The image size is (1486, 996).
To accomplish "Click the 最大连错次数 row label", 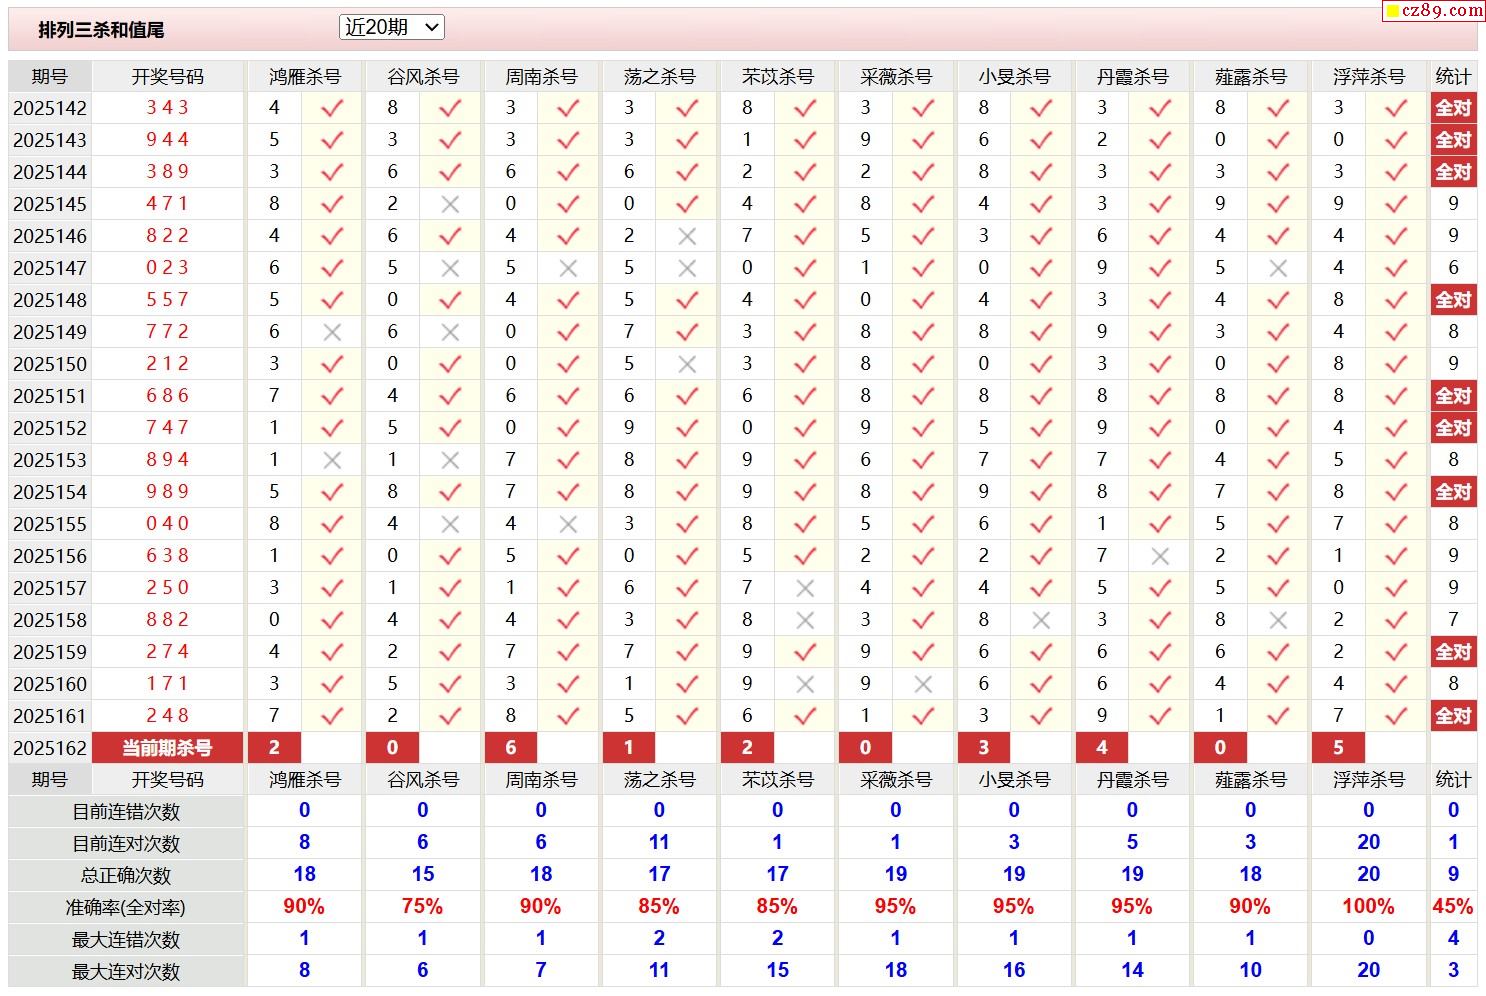I will 126,940.
